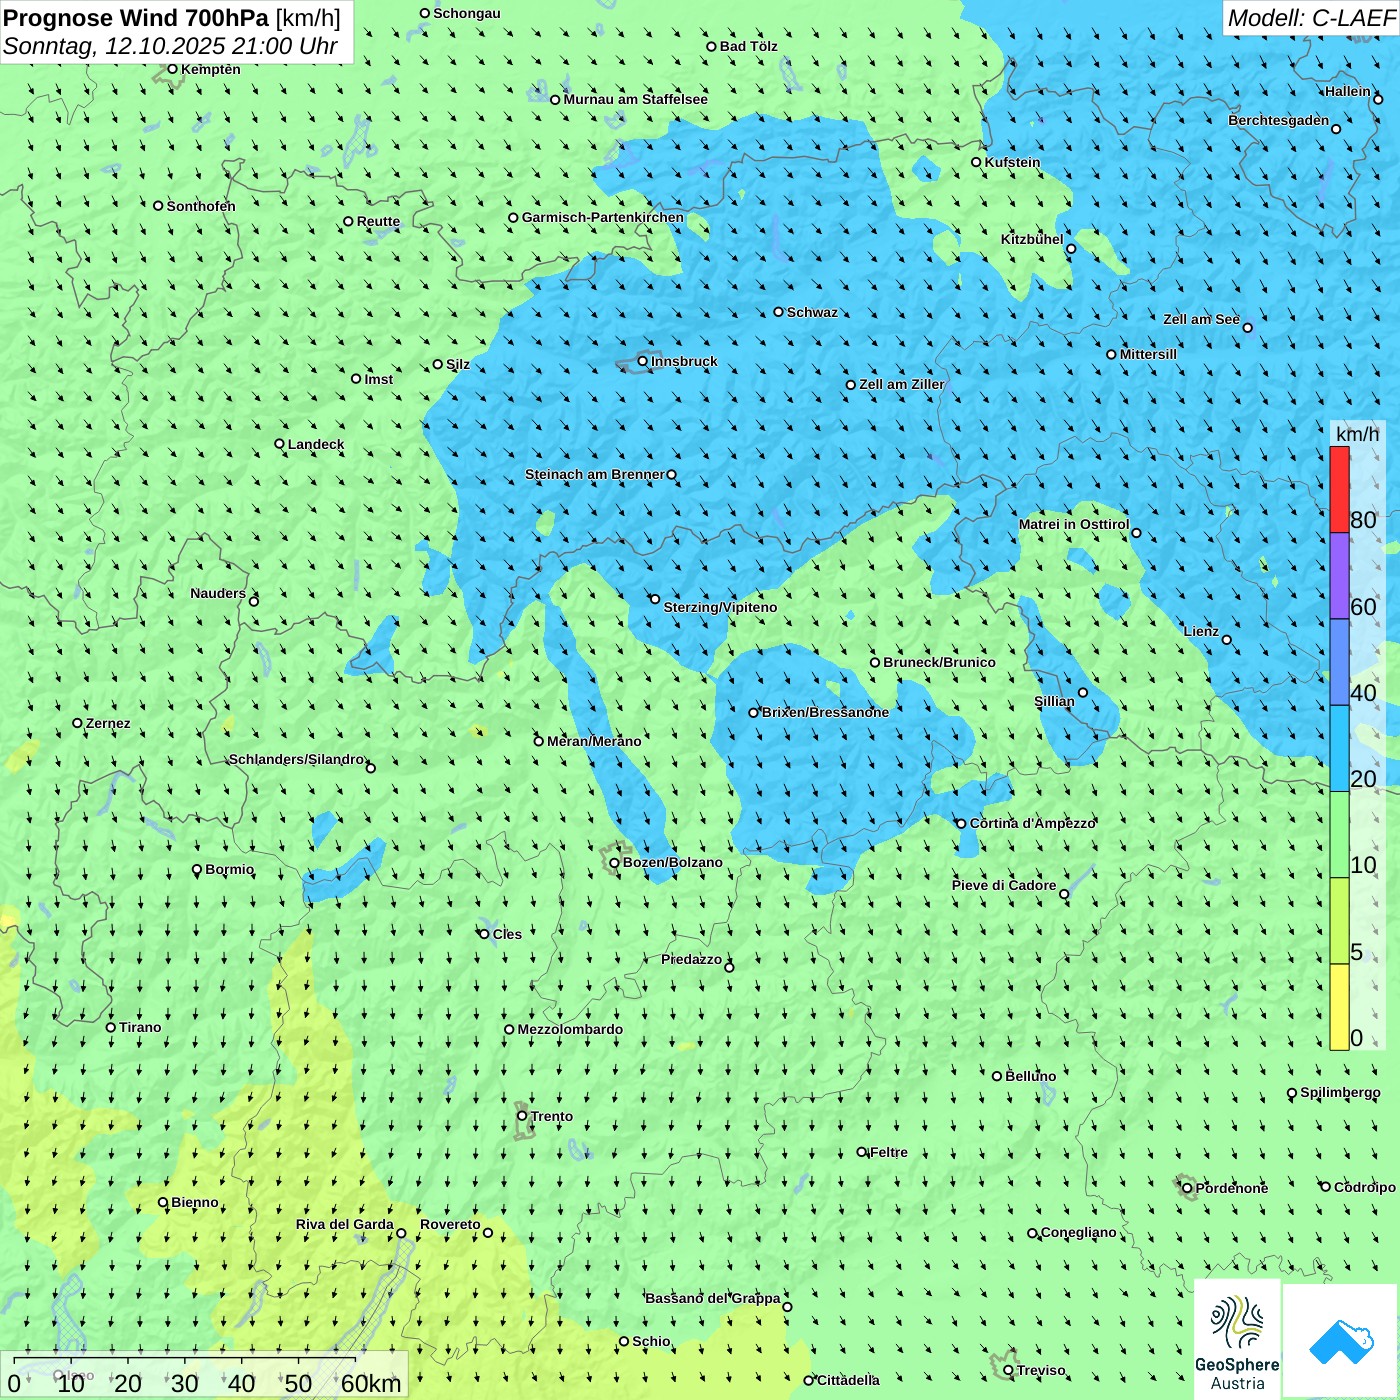Click the Bormio label

(229, 869)
